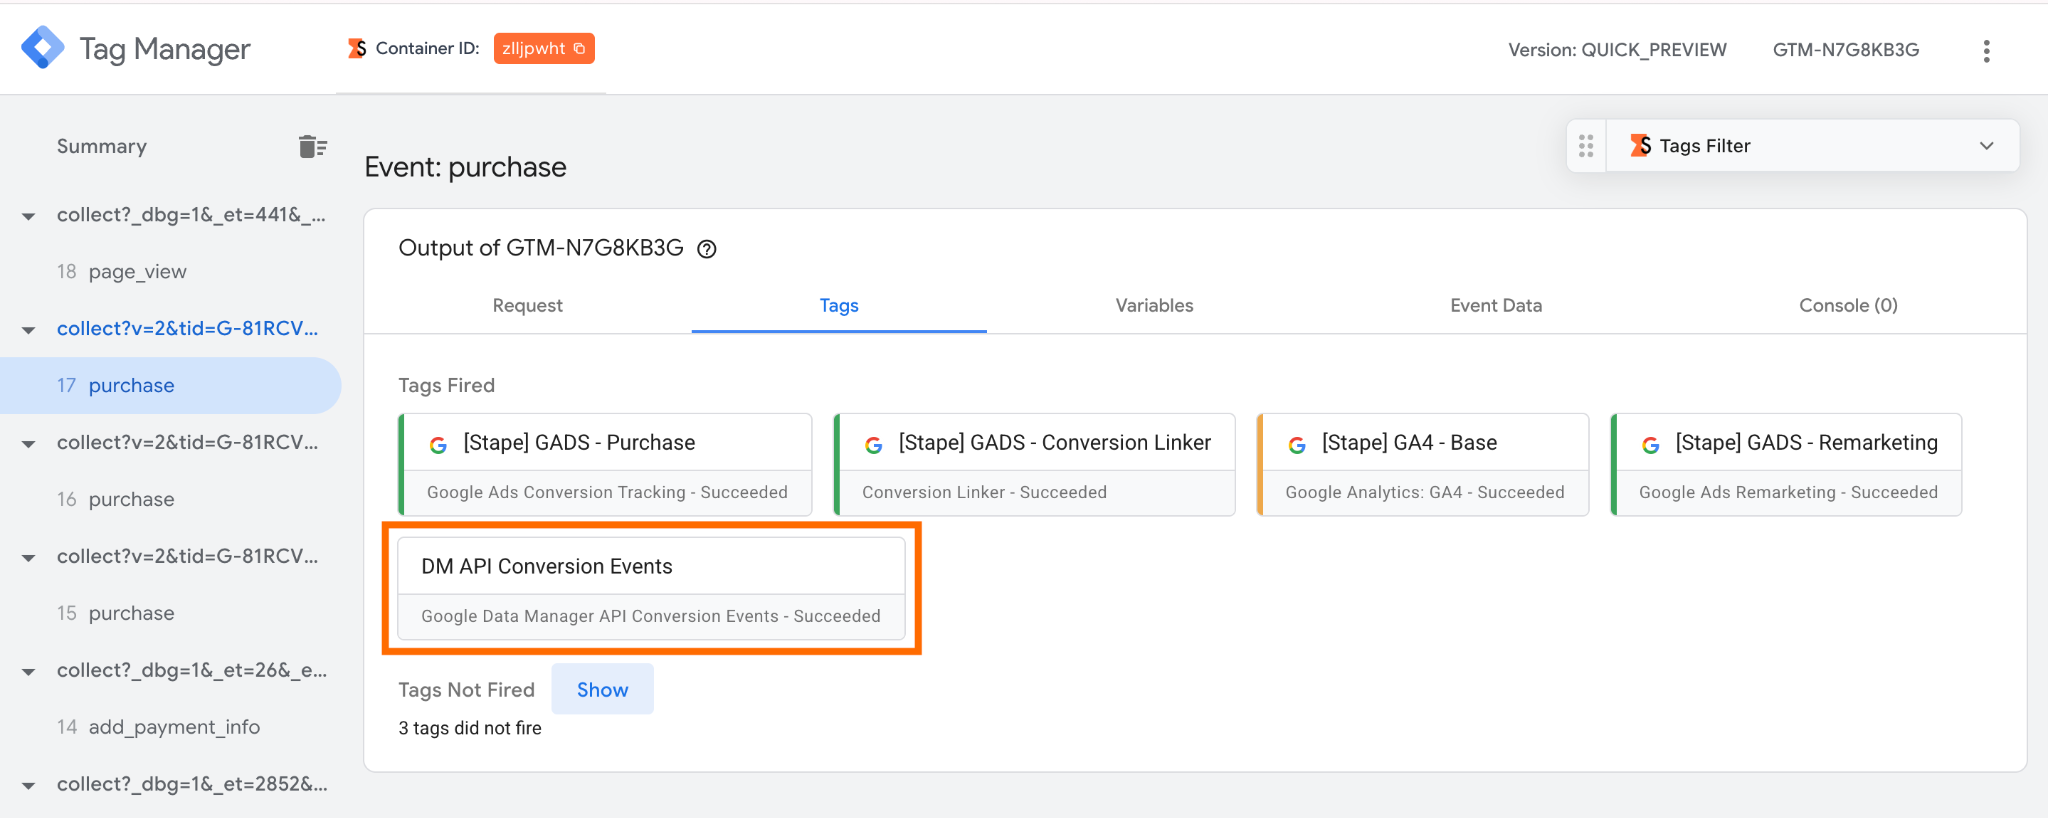
Task: Select the collect?_dbg=1&_et=441 request row
Action: (x=191, y=215)
